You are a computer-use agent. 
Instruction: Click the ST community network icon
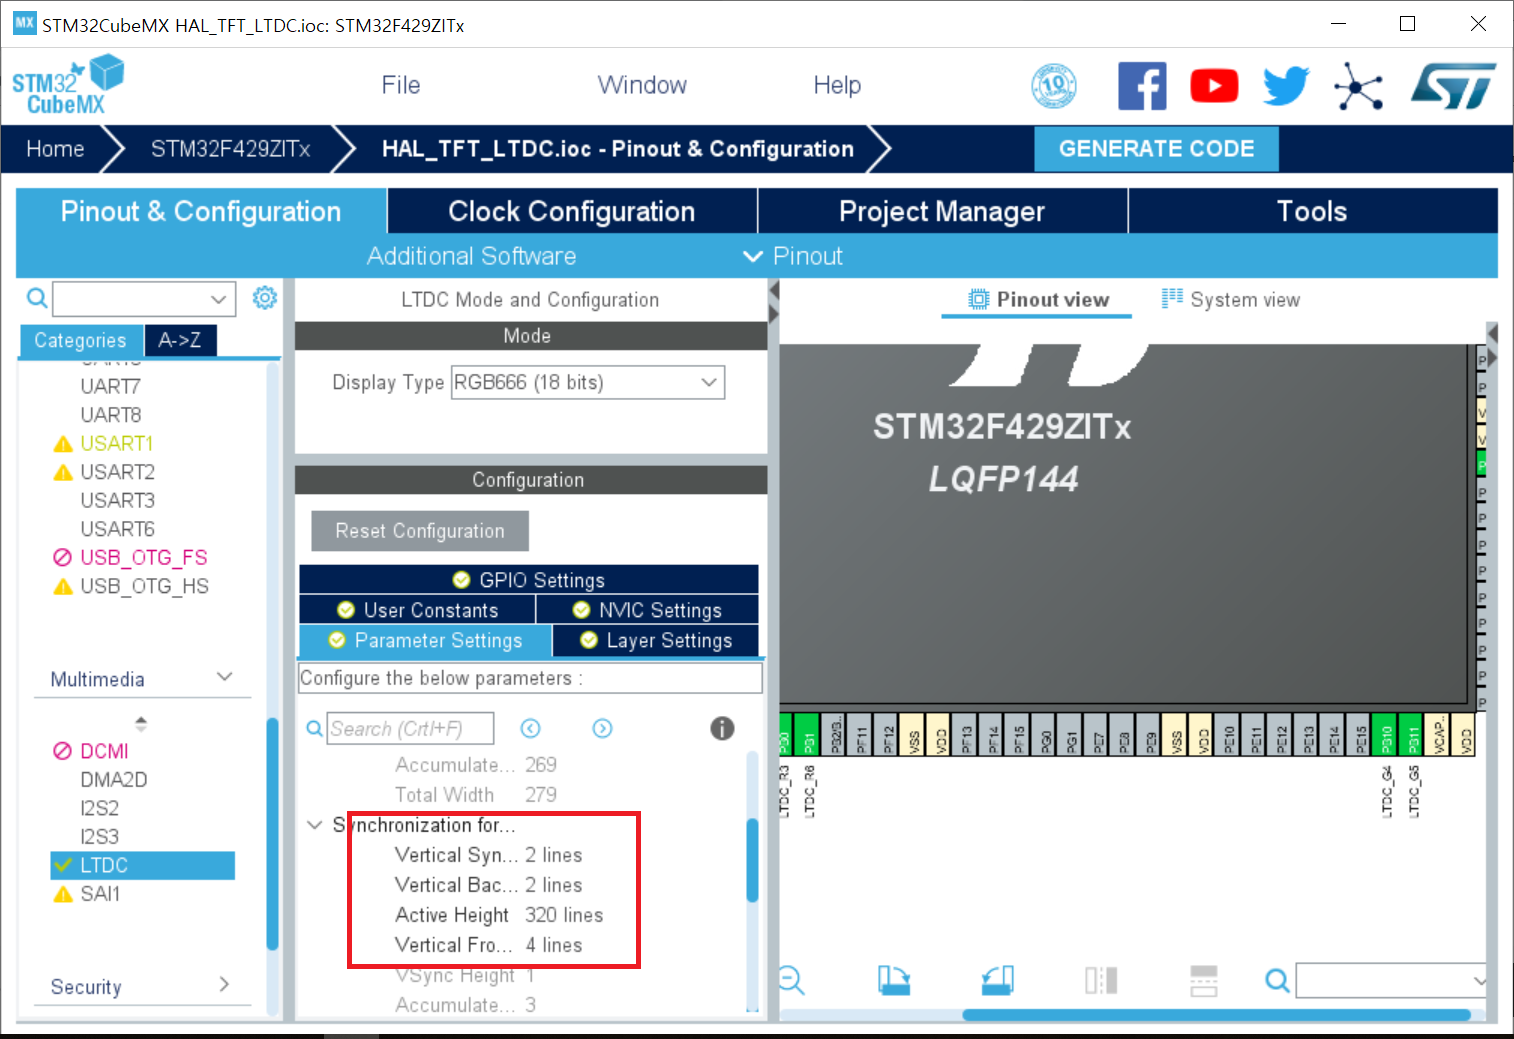click(1359, 86)
